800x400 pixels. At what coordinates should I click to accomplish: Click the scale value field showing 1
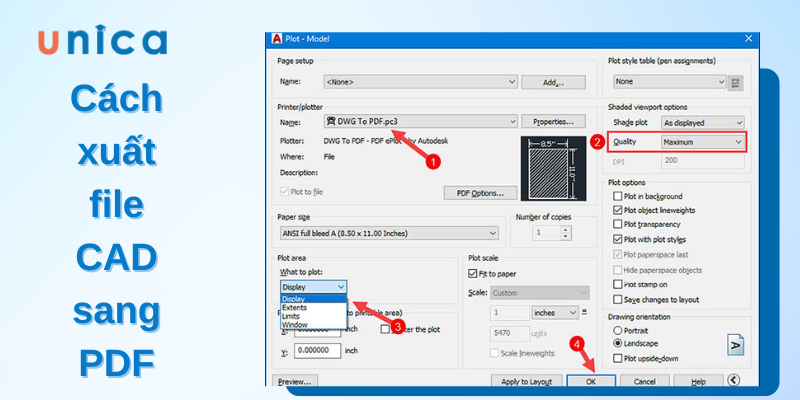pos(510,312)
